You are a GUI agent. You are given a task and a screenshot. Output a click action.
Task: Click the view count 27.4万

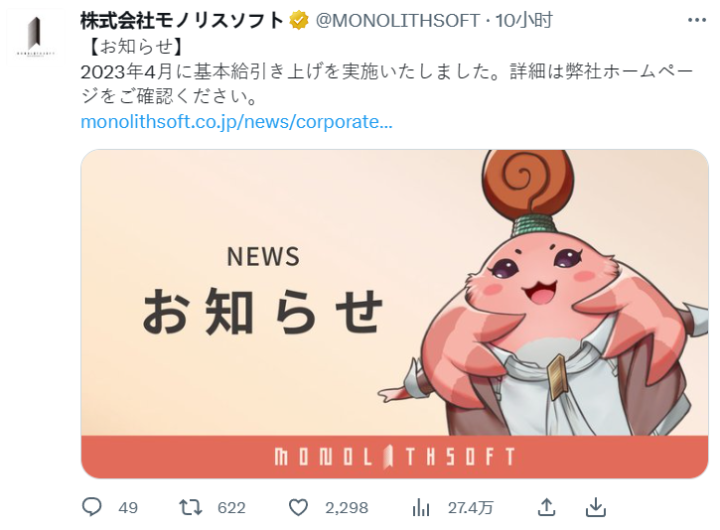(470, 507)
